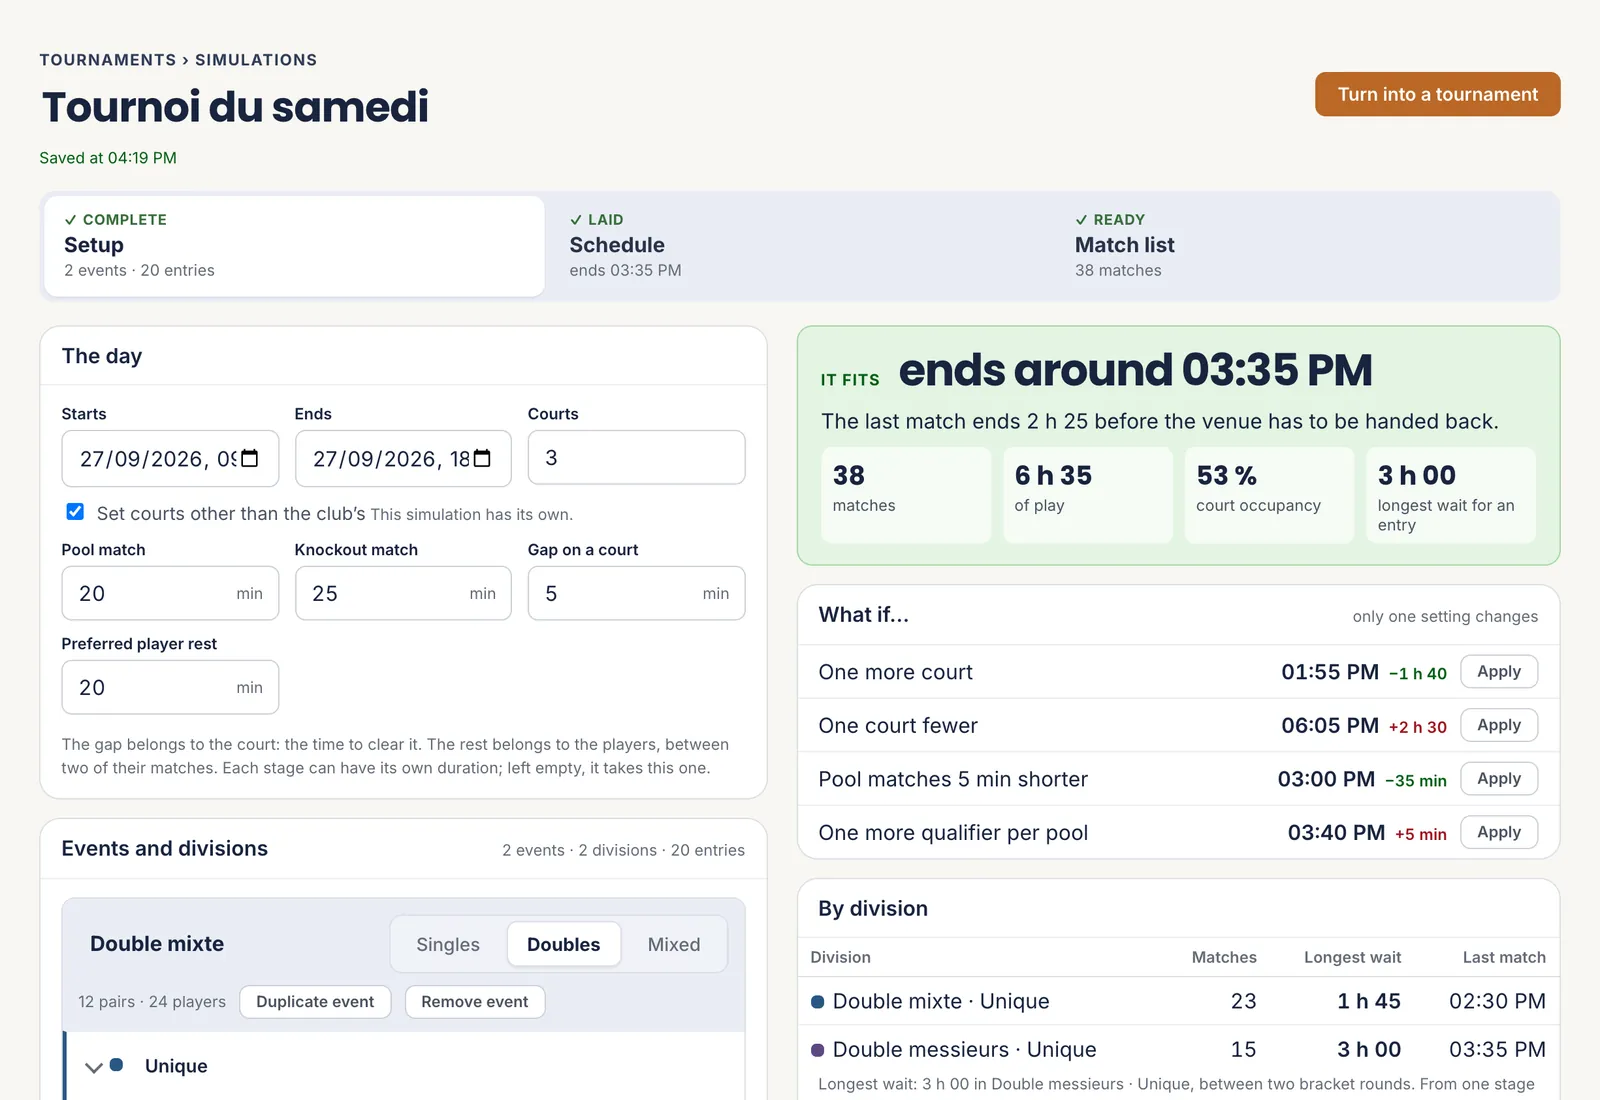Viewport: 1600px width, 1100px height.
Task: Click Remove event button
Action: pos(475,1002)
